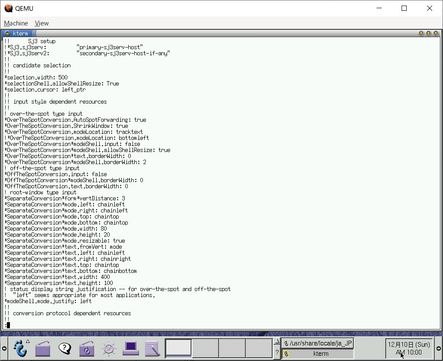Collapse the panel with left hide arrow
This screenshot has height=361, width=443.
[4, 348]
